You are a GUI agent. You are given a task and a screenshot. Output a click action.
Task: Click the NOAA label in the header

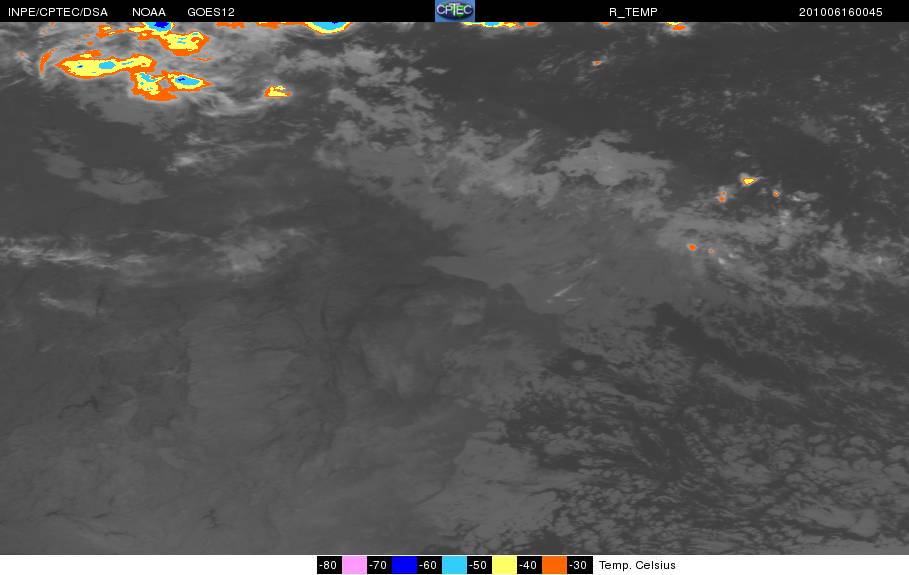tap(148, 12)
